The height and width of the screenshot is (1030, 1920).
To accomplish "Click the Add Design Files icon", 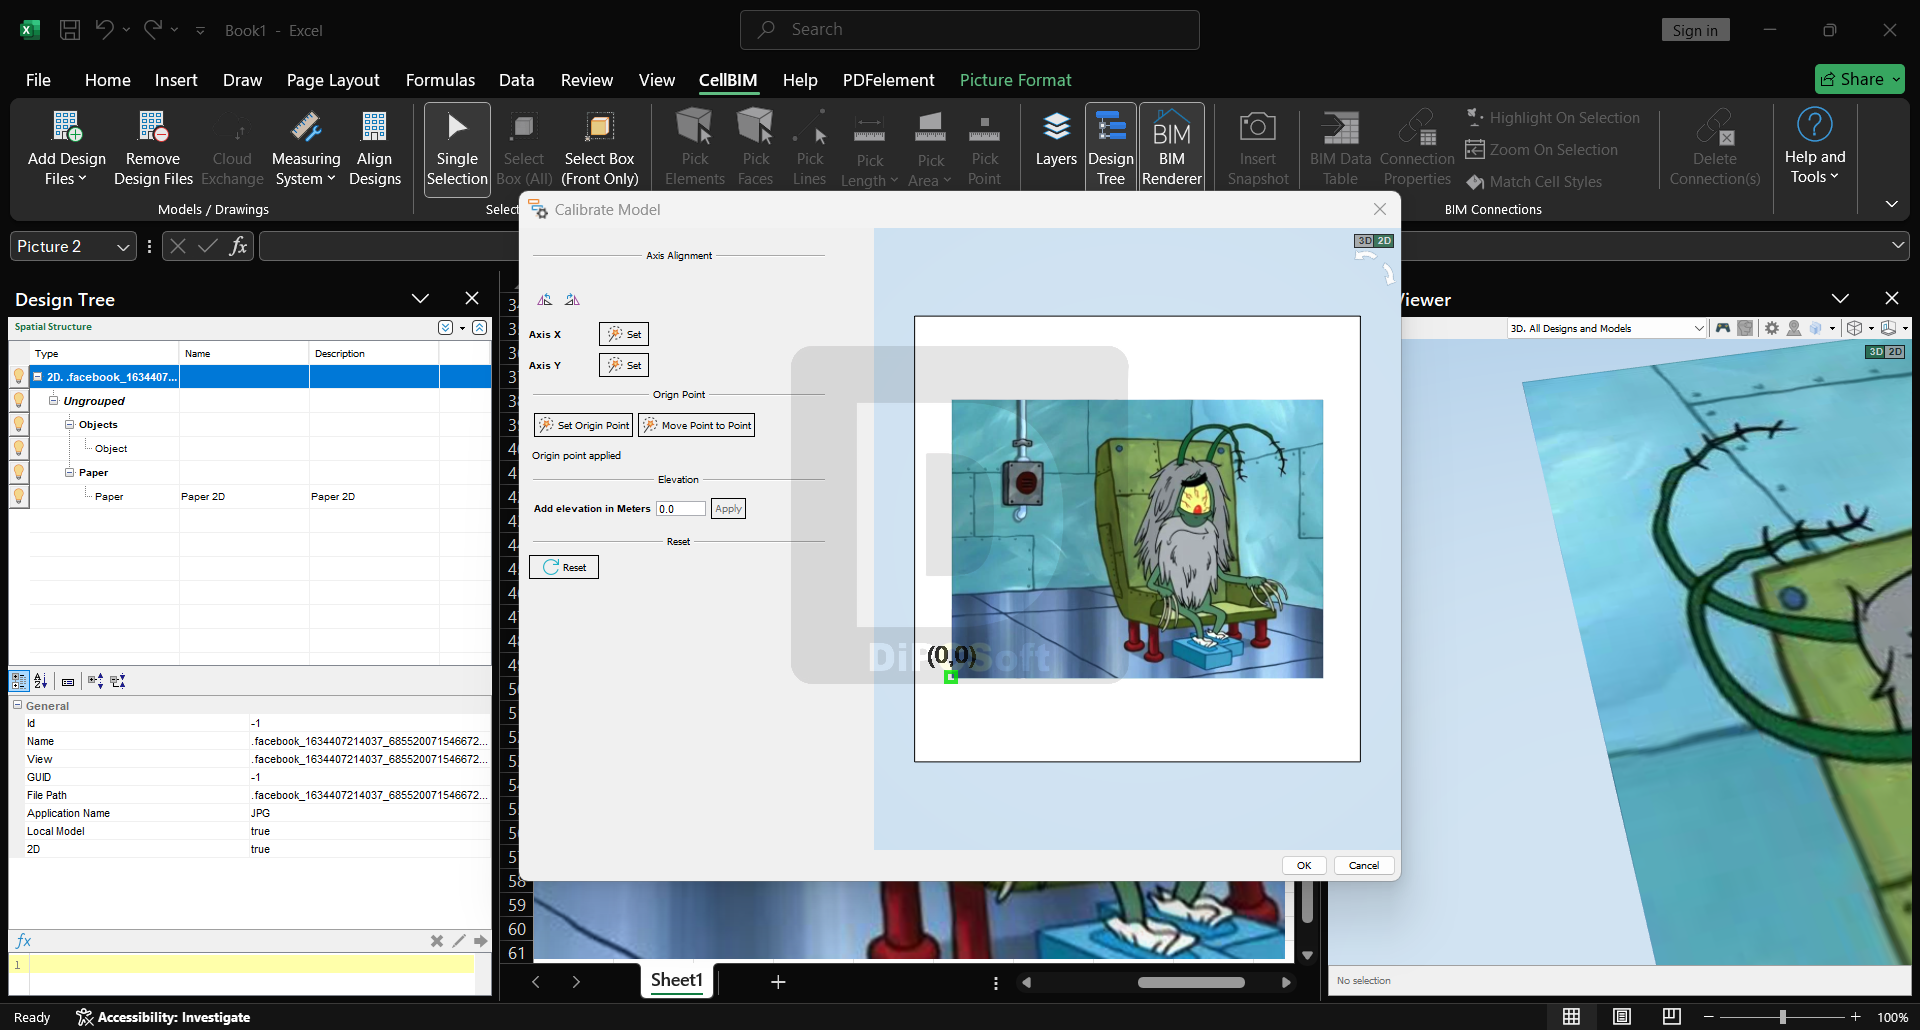I will (x=67, y=127).
